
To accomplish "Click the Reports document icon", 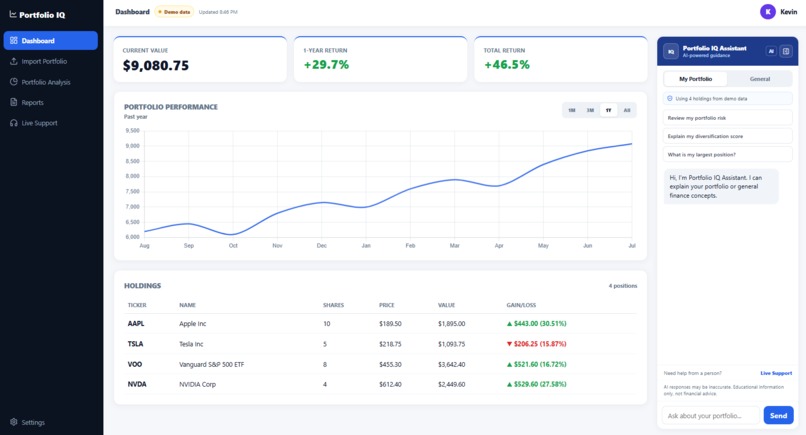I will pyautogui.click(x=14, y=102).
